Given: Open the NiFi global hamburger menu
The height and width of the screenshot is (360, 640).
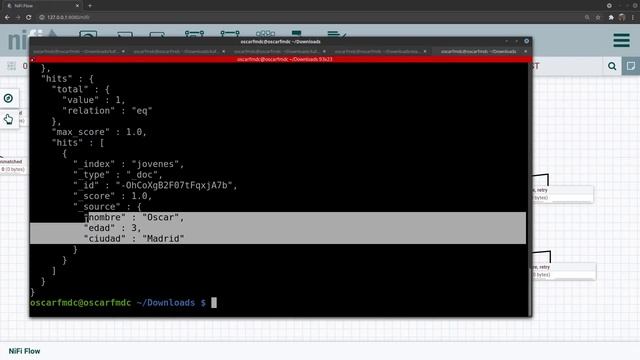Looking at the screenshot, I should pyautogui.click(x=621, y=40).
